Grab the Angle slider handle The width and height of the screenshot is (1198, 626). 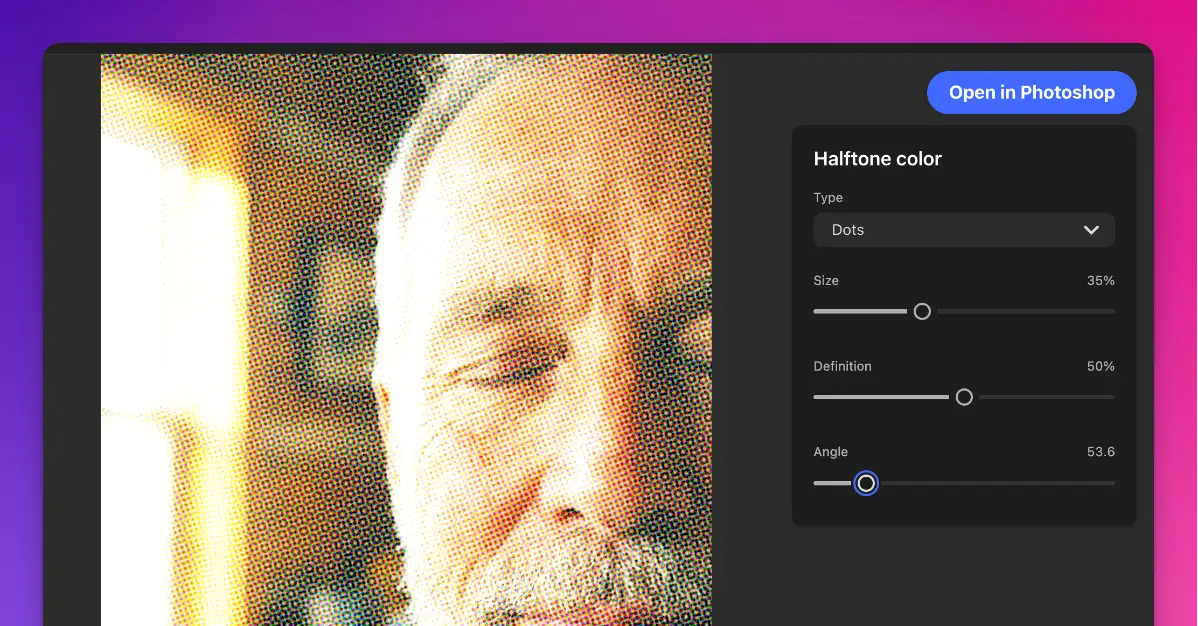(866, 483)
